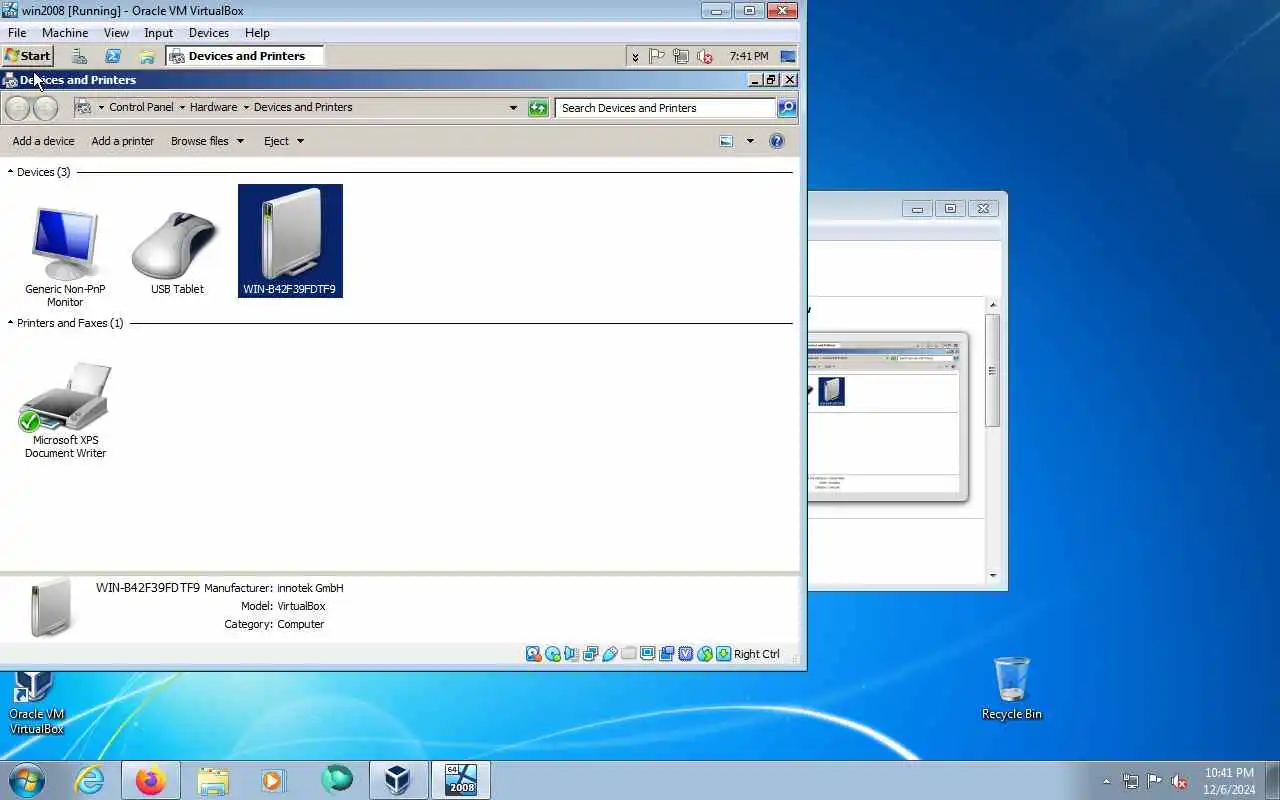Click the Action Center flag in guest tray

(657, 56)
